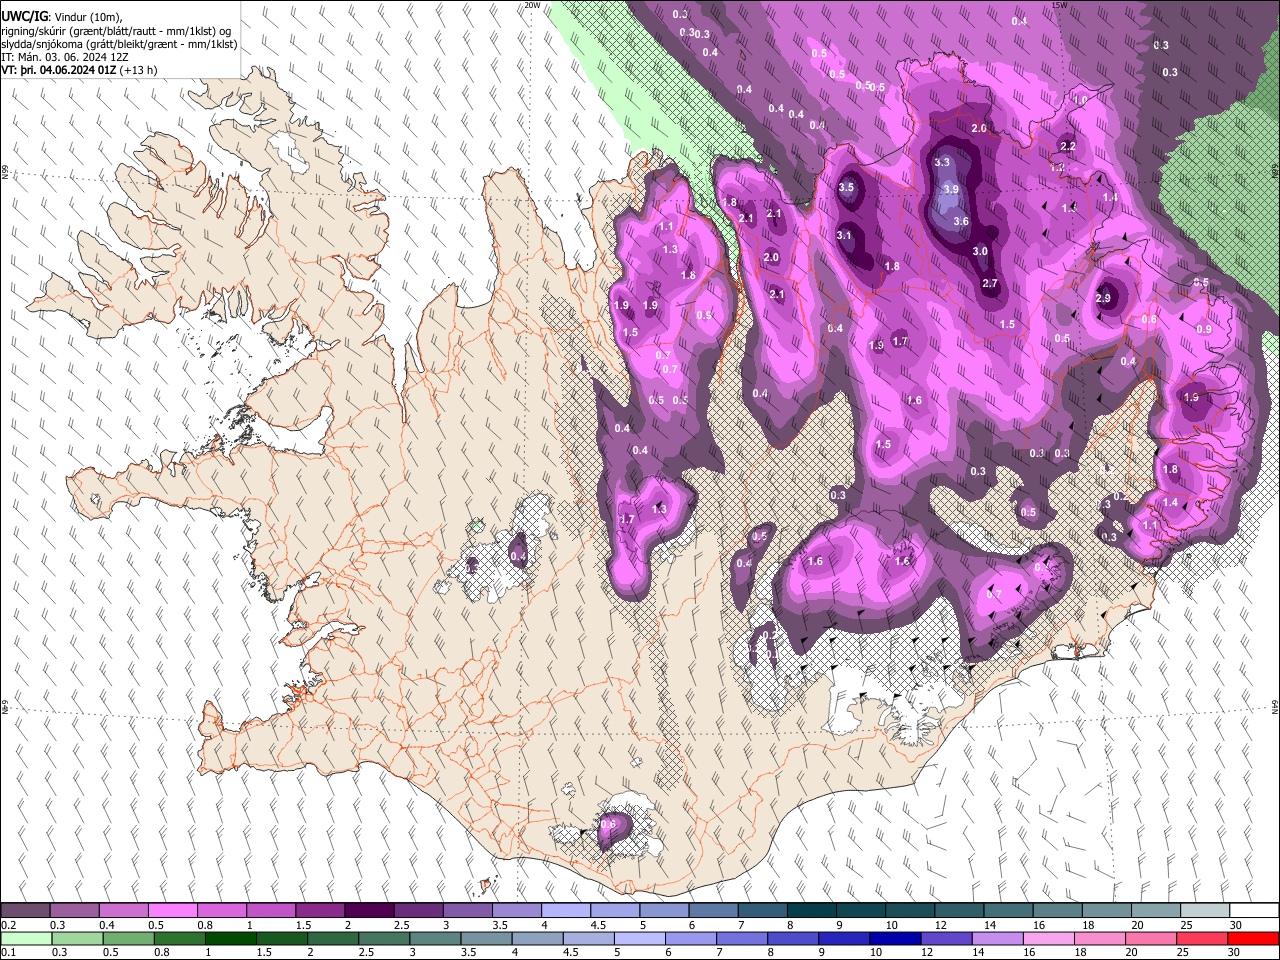Click the 3.6 precipitation value
Screen dimensions: 1280x960
(961, 221)
